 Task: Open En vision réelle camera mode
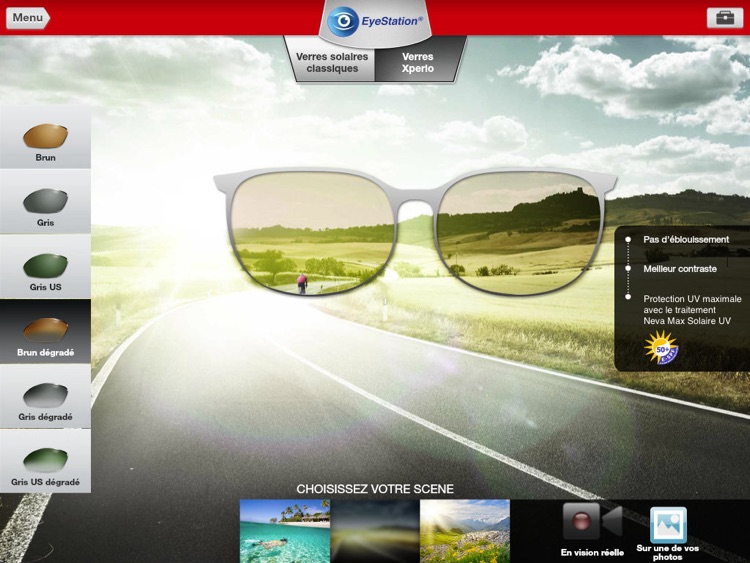point(592,530)
